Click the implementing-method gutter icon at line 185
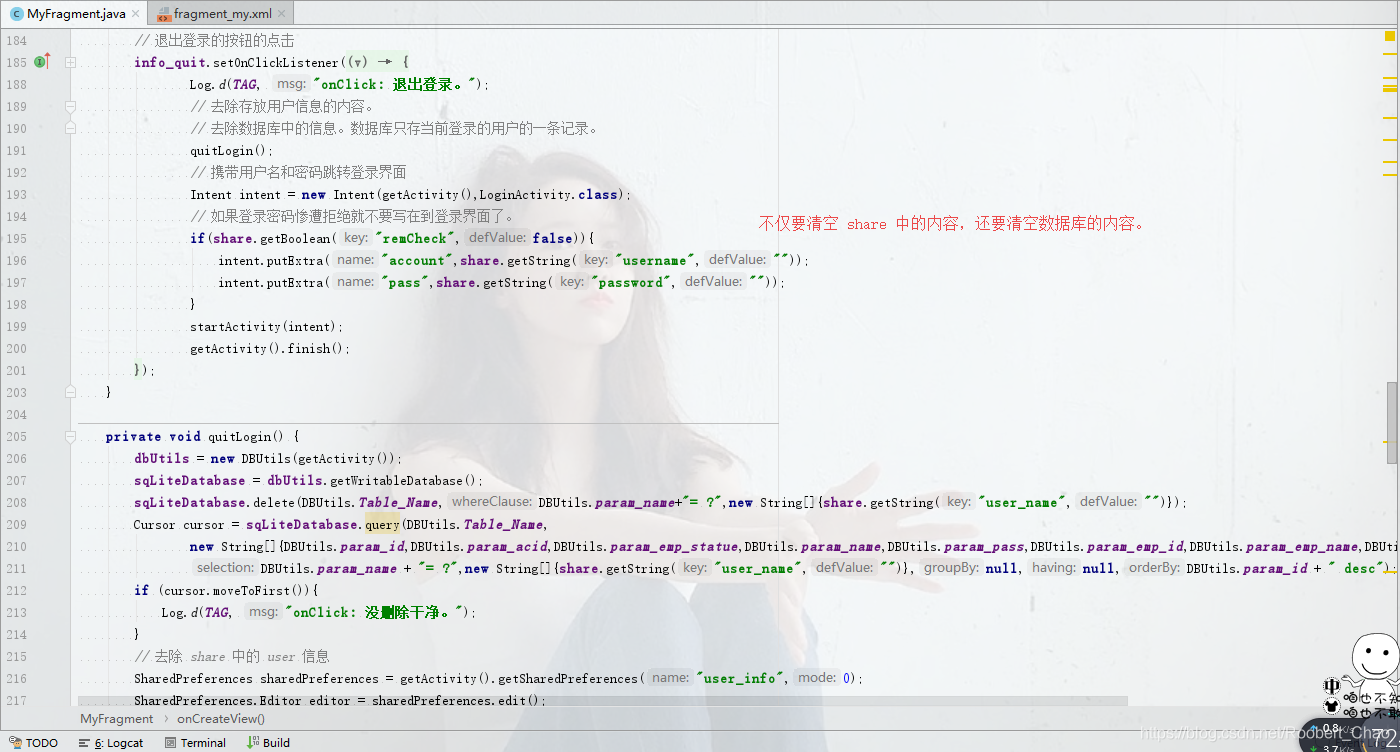1400x752 pixels. (38, 62)
